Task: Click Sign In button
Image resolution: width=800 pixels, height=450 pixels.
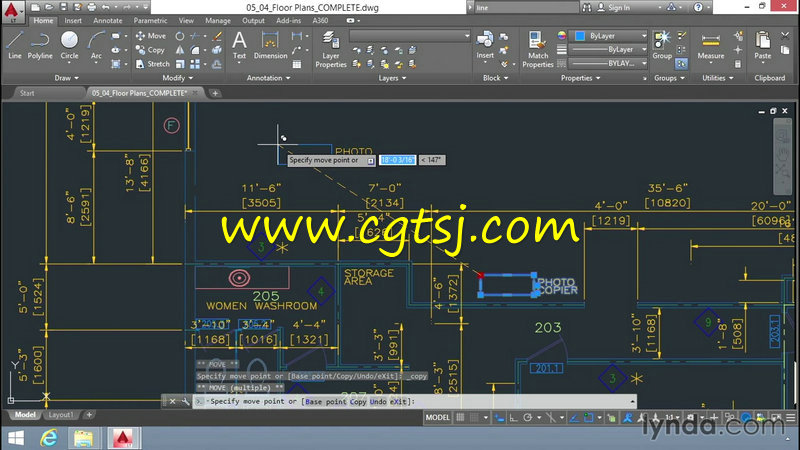Action: pyautogui.click(x=614, y=8)
